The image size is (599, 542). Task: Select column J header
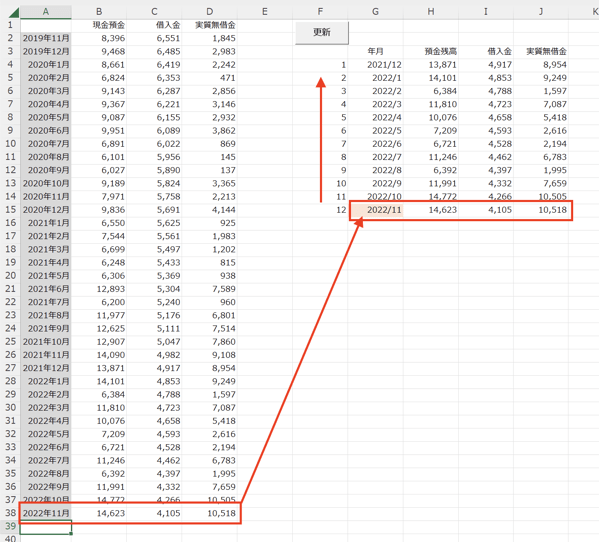pos(541,12)
